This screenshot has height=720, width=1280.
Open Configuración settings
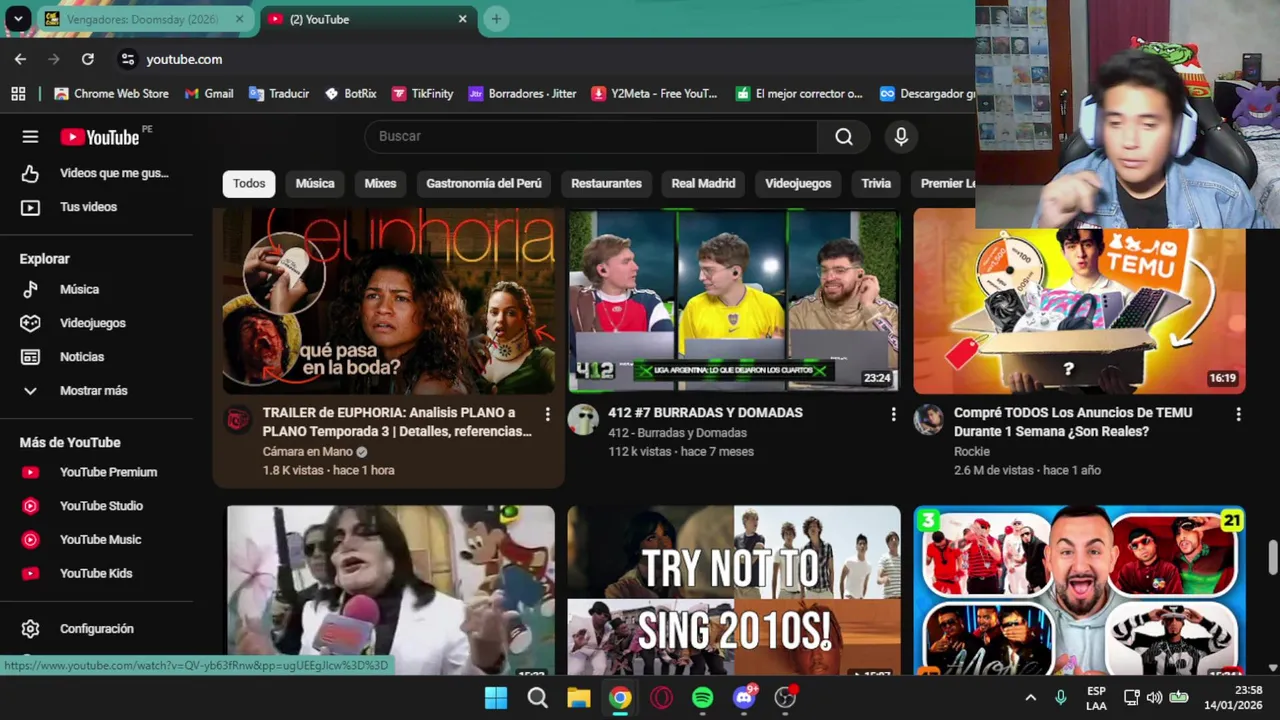click(x=96, y=629)
